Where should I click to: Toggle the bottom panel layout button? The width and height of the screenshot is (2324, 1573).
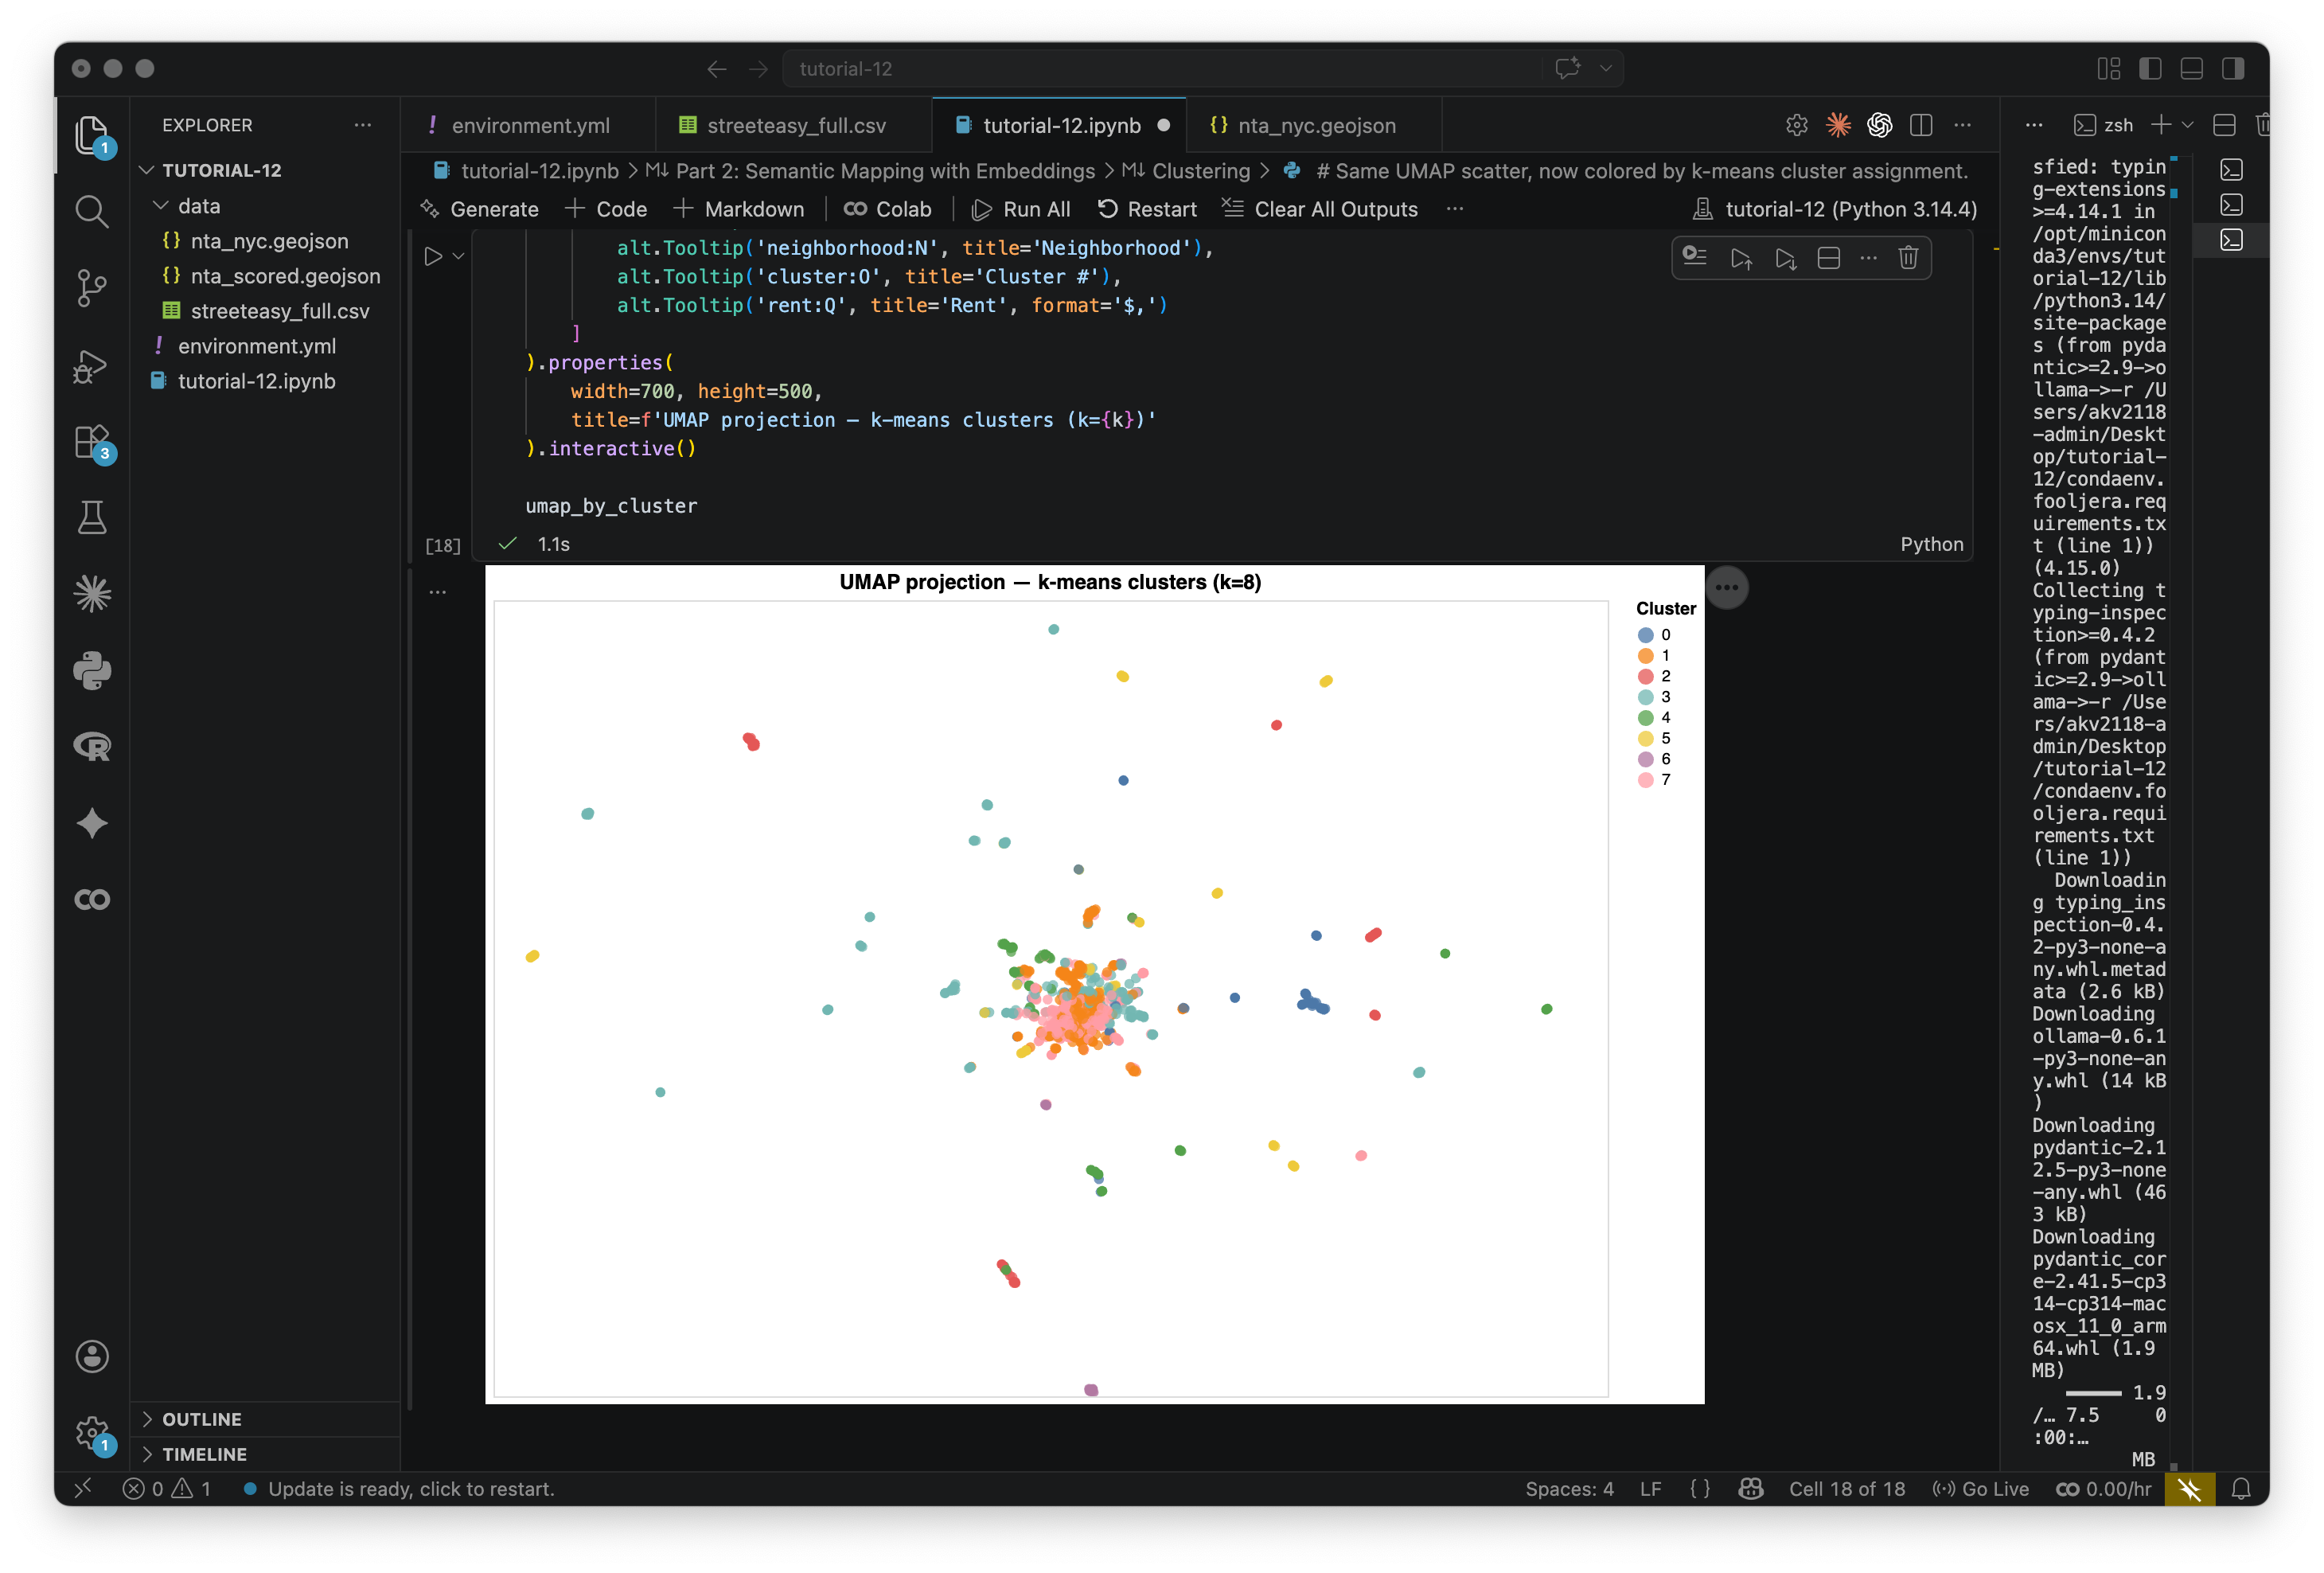pos(2191,68)
